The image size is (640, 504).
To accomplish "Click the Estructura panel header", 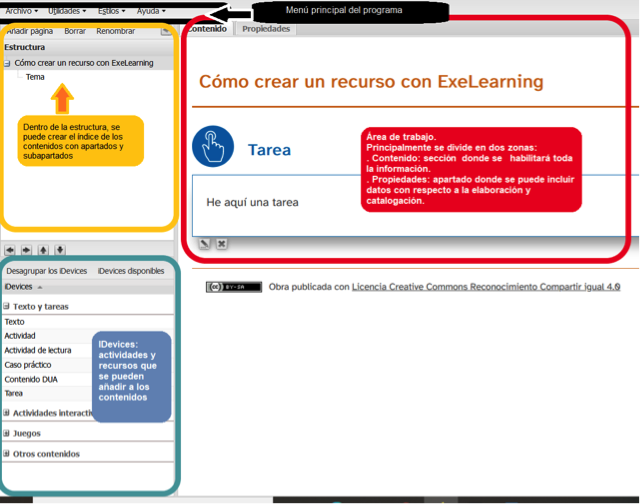I will pyautogui.click(x=88, y=47).
